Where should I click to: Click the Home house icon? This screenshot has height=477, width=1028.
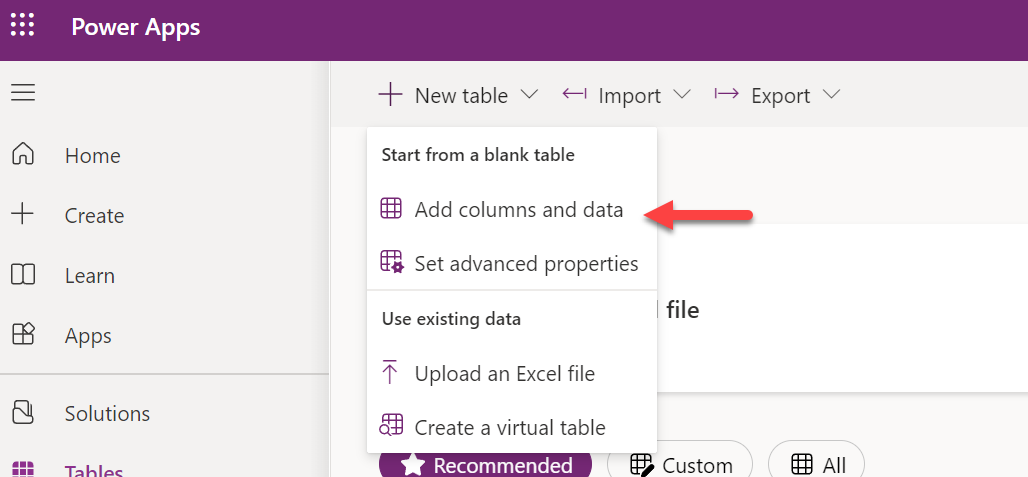(23, 155)
